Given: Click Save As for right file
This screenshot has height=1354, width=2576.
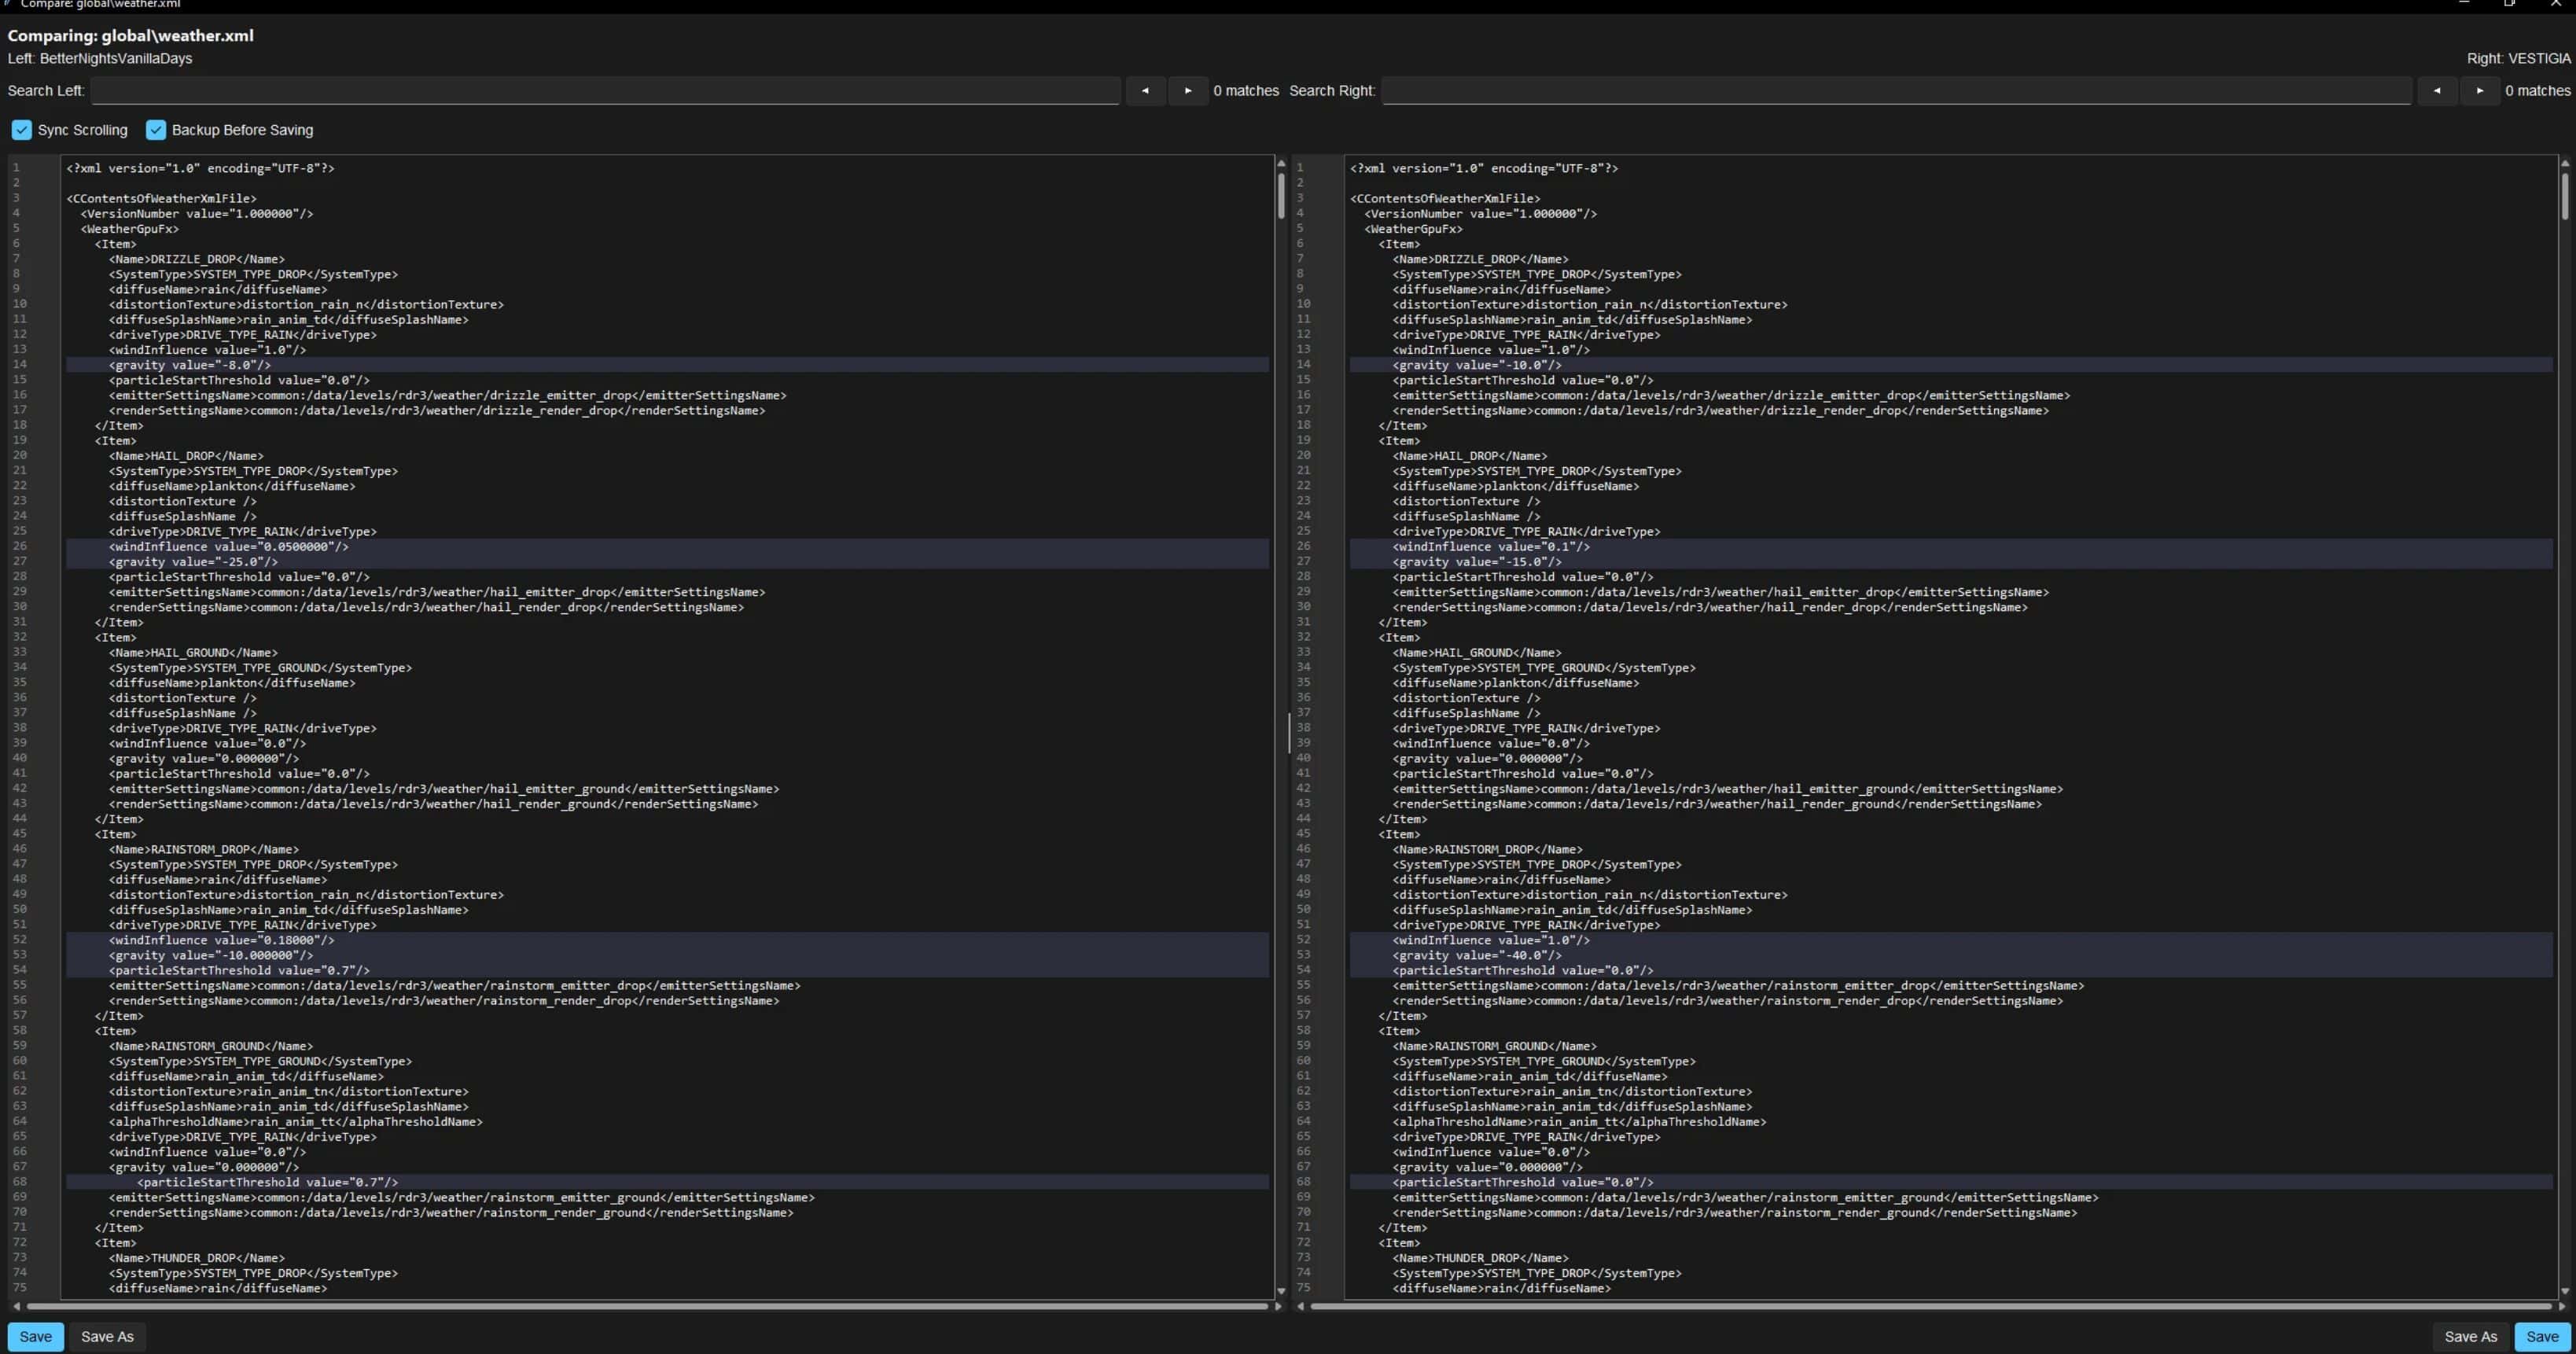Looking at the screenshot, I should click(2470, 1337).
